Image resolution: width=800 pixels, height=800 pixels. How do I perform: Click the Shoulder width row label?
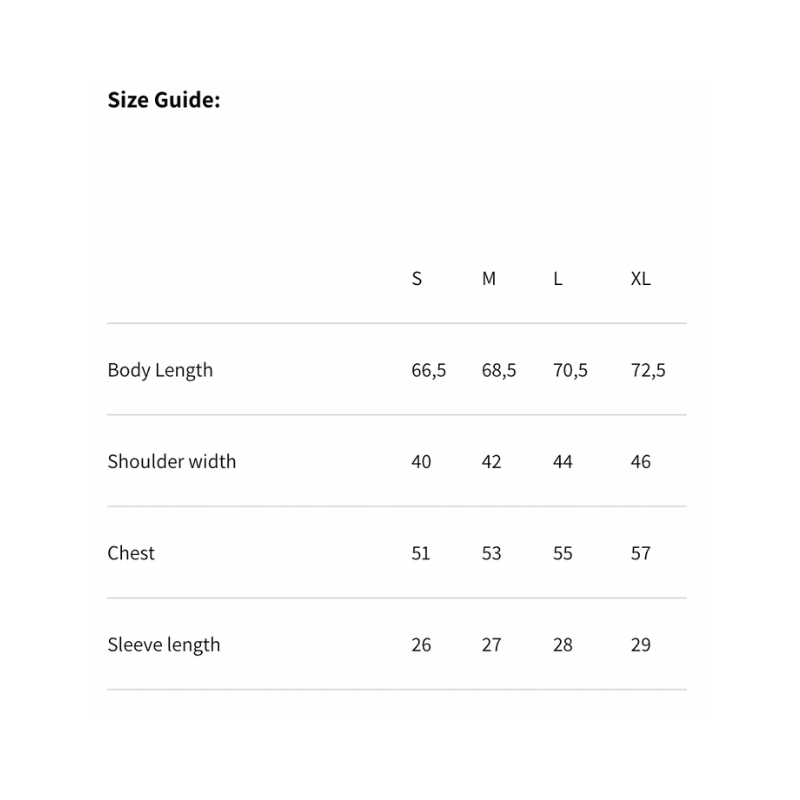172,462
